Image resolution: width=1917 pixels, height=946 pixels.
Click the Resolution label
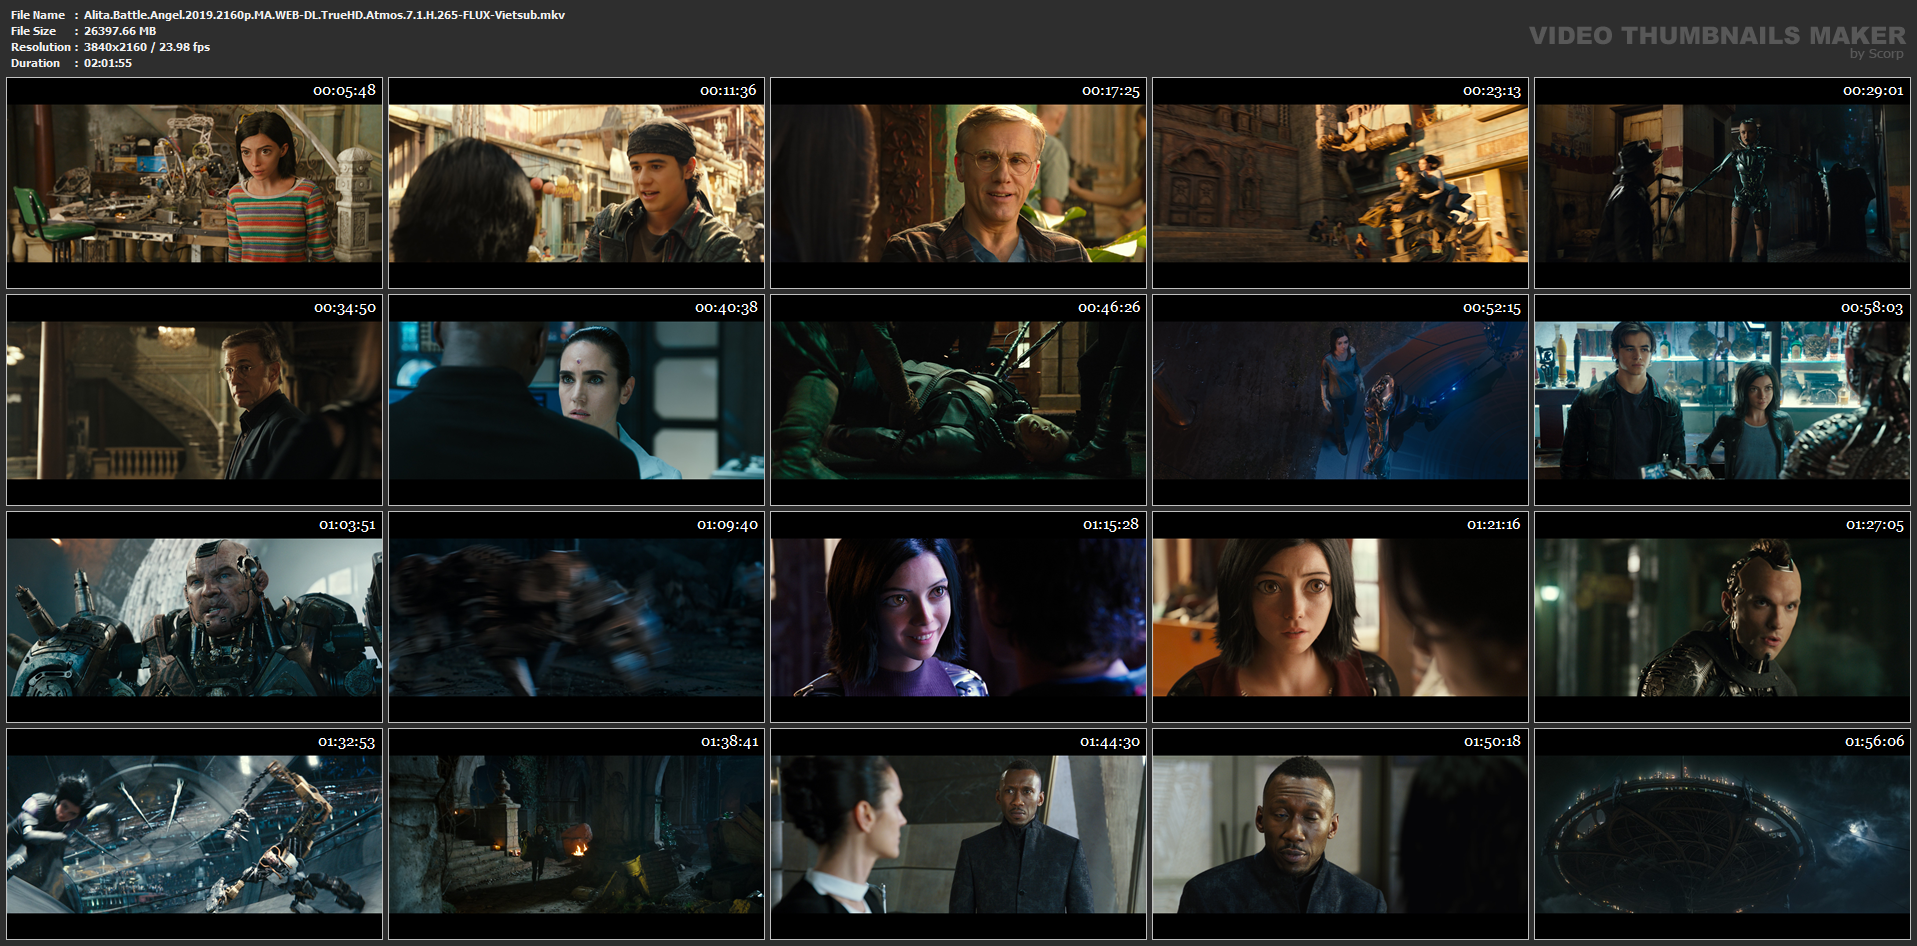pyautogui.click(x=41, y=47)
